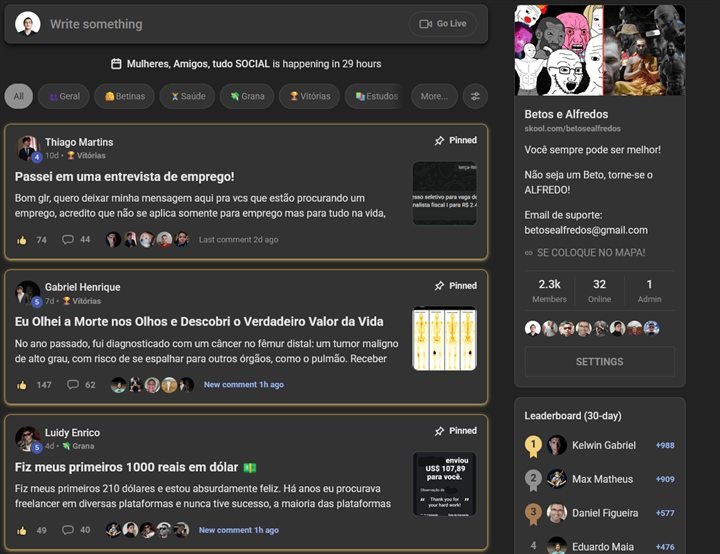Image resolution: width=720 pixels, height=554 pixels.
Task: Click the pin icon on Gabriel Henrique's post
Action: 439,286
